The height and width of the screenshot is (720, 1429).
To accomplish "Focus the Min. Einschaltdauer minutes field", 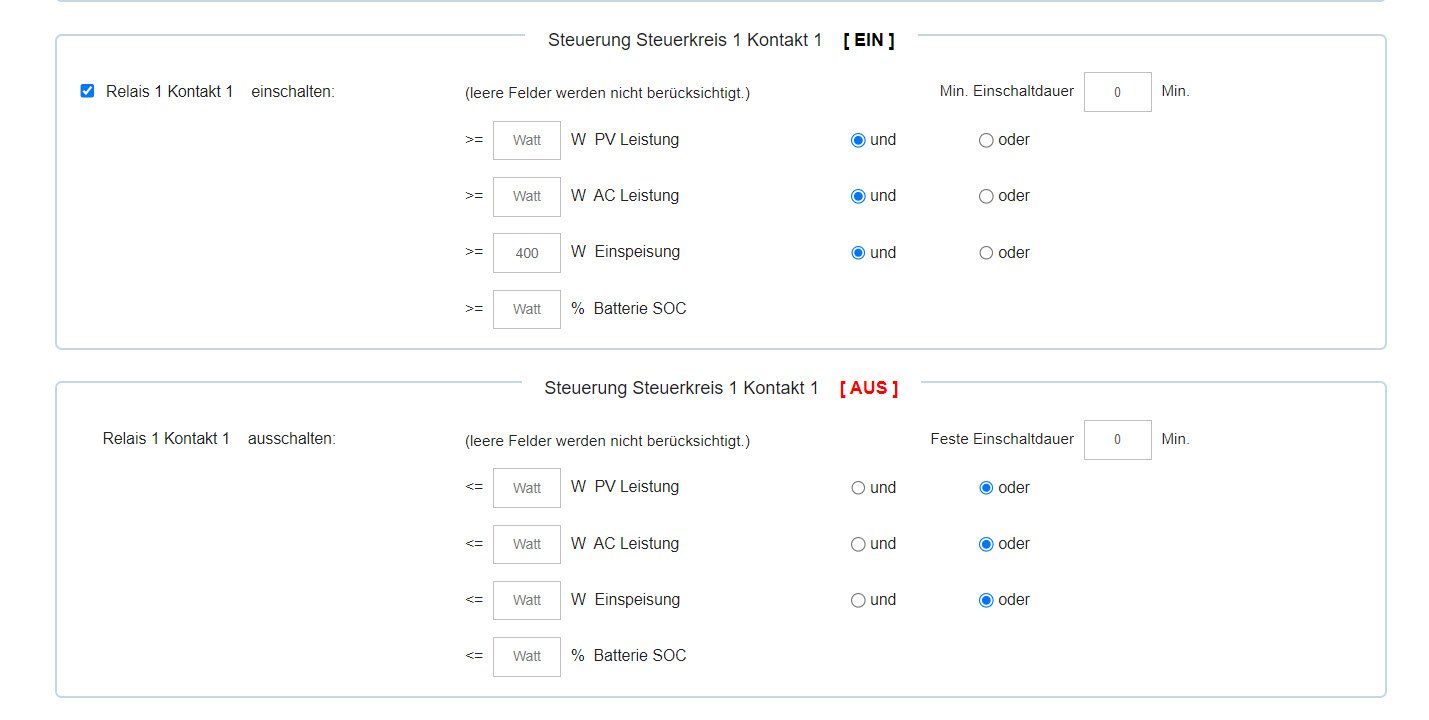I will [x=1117, y=92].
